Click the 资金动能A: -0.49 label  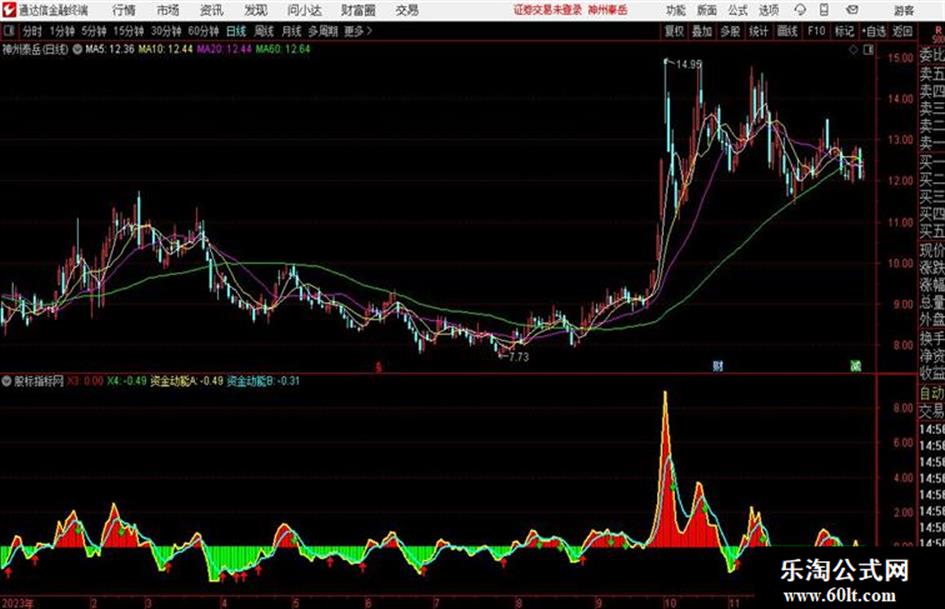coord(187,381)
